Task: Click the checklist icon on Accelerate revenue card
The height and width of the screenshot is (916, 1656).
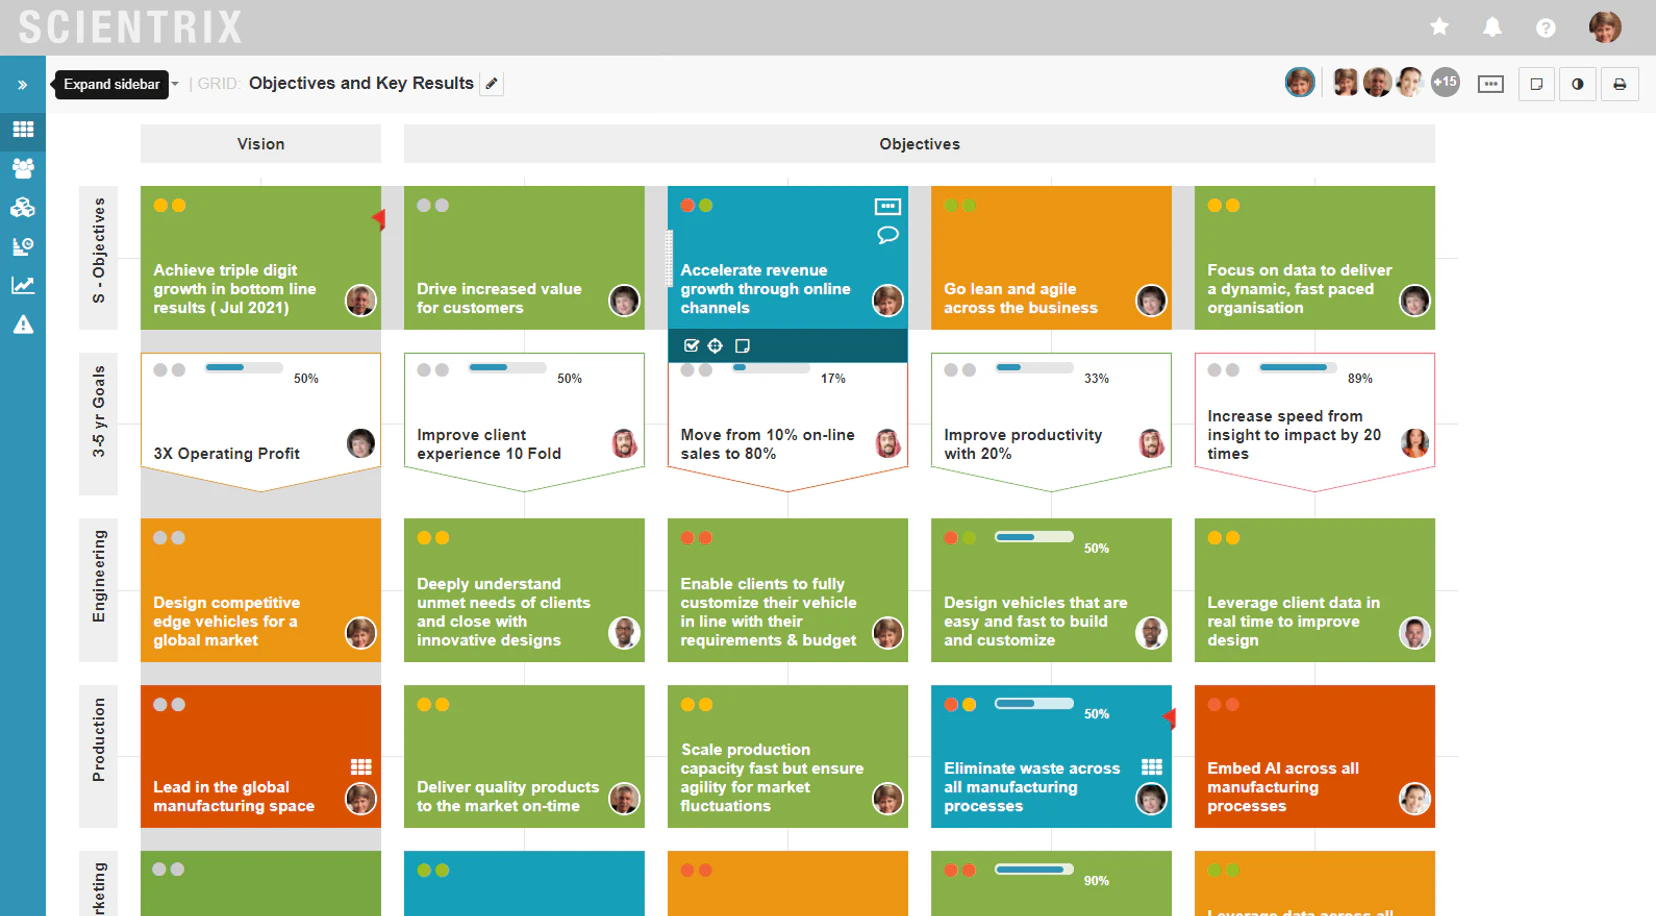Action: click(692, 345)
